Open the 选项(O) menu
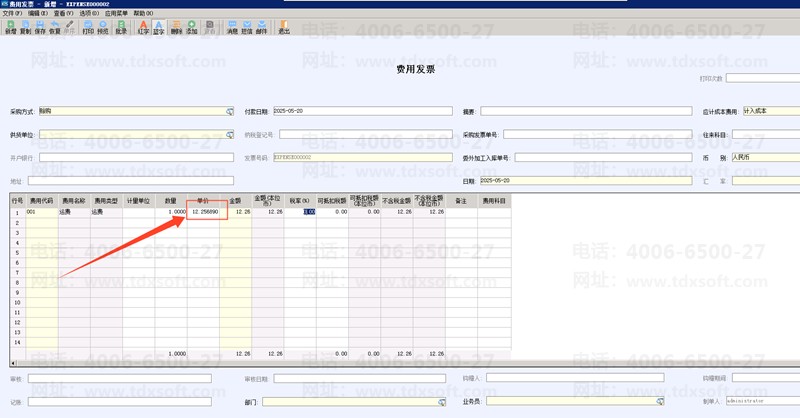The image size is (800, 418). click(x=89, y=13)
